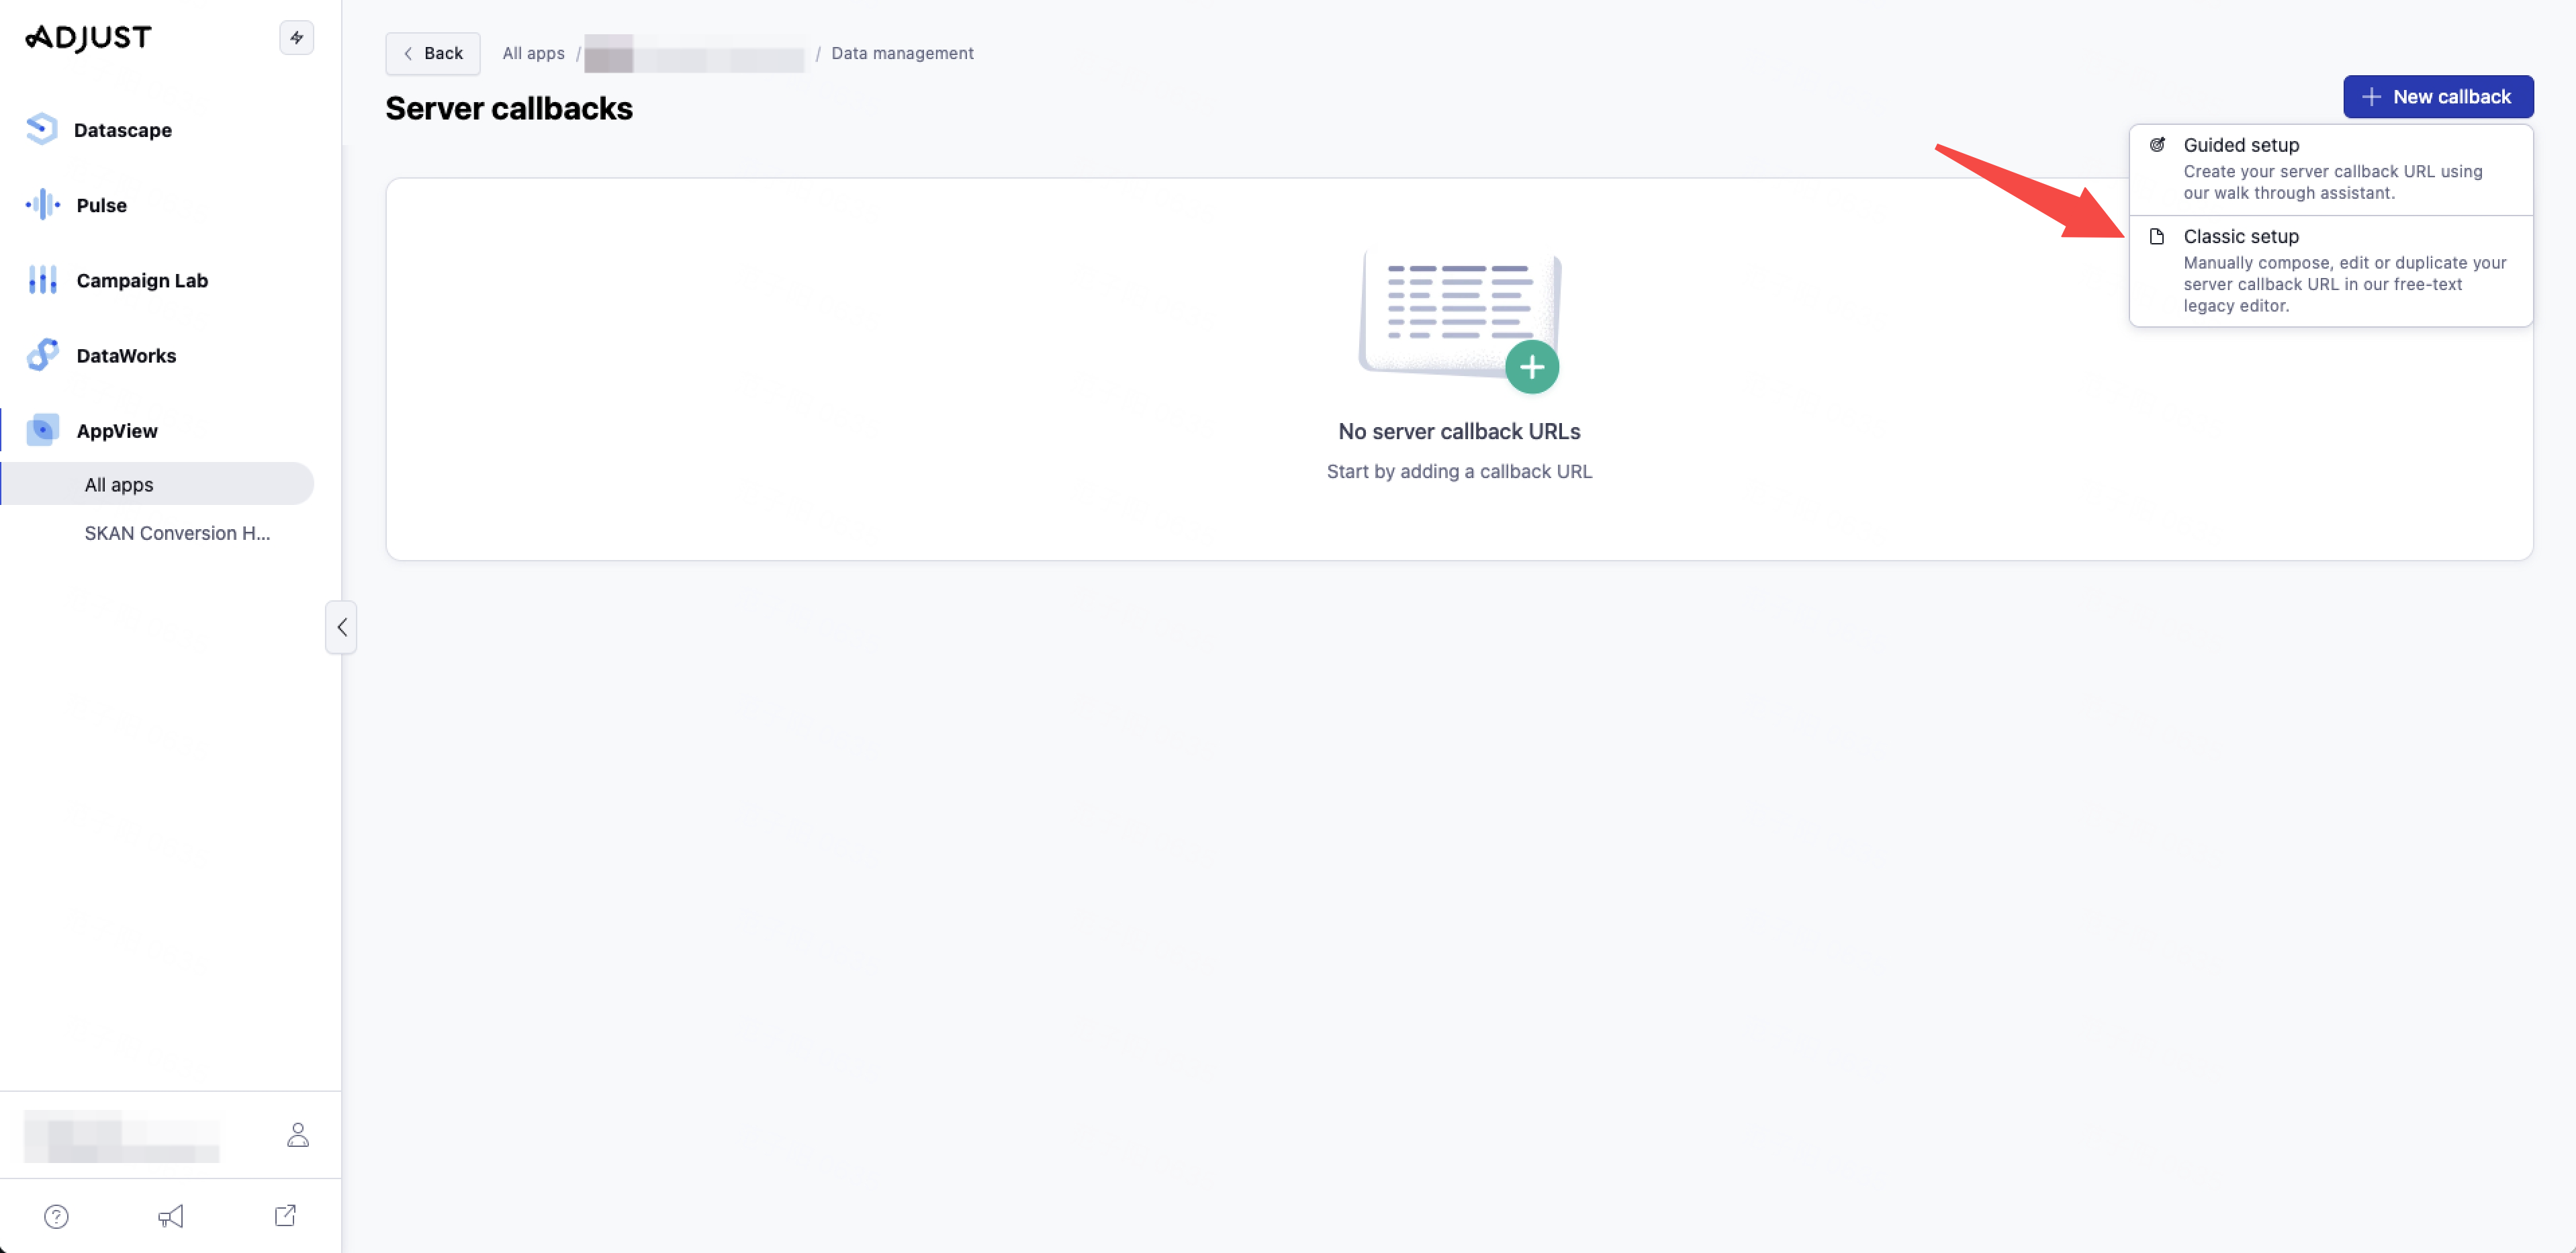Click the help question mark icon
2576x1253 pixels.
click(56, 1216)
